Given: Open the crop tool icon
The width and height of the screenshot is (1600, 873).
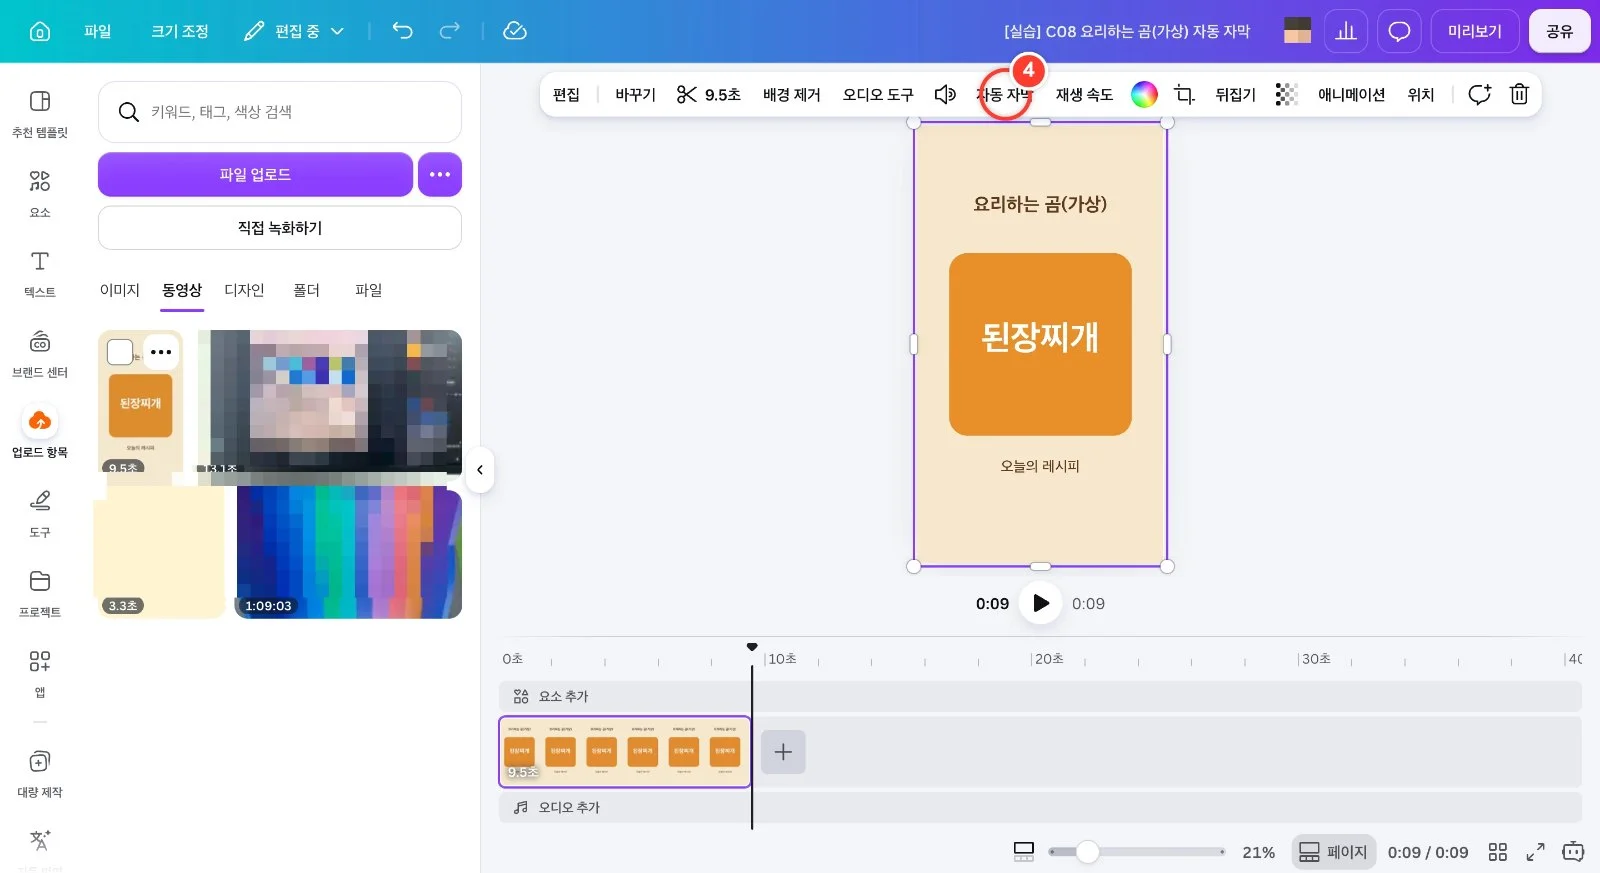Looking at the screenshot, I should click(1184, 94).
